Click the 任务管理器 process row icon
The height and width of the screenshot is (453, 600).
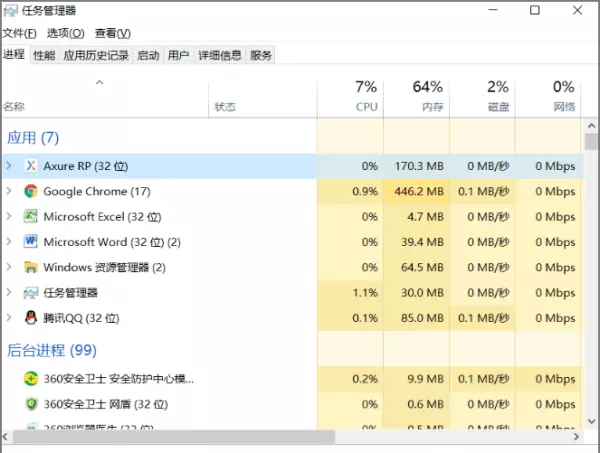31,293
